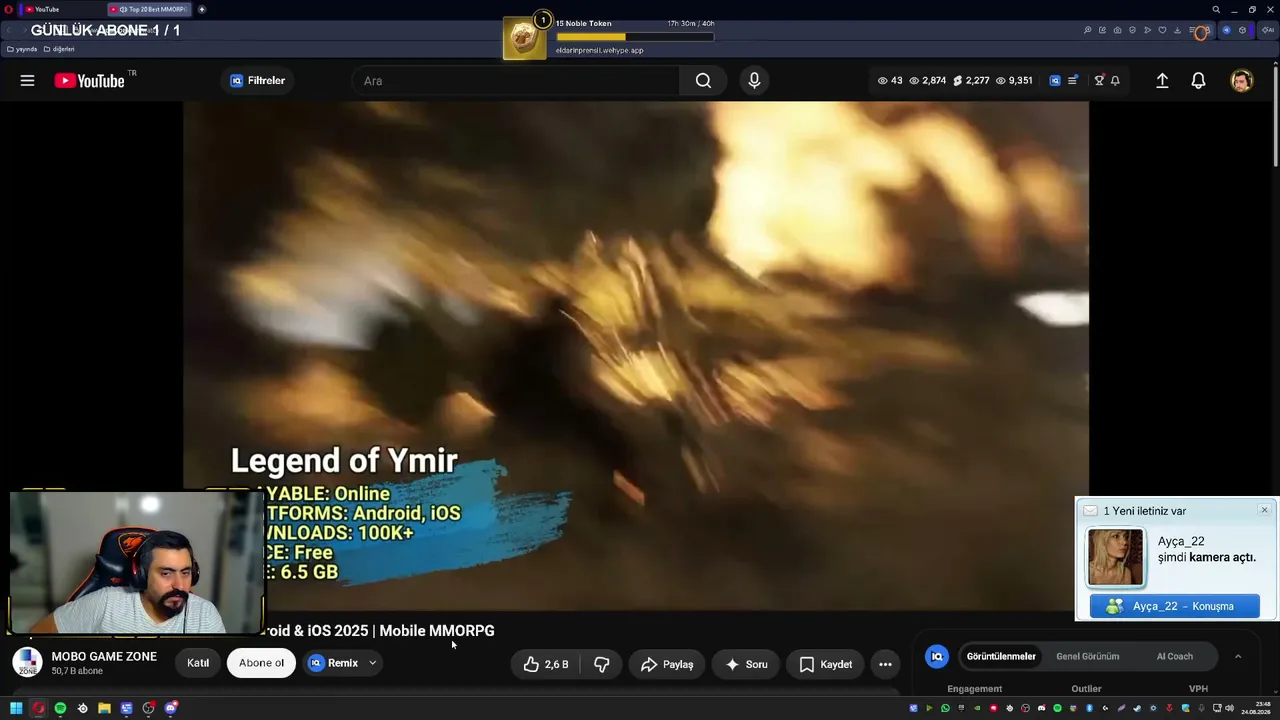
Task: Subscribe with the Abone ol button
Action: tap(261, 663)
